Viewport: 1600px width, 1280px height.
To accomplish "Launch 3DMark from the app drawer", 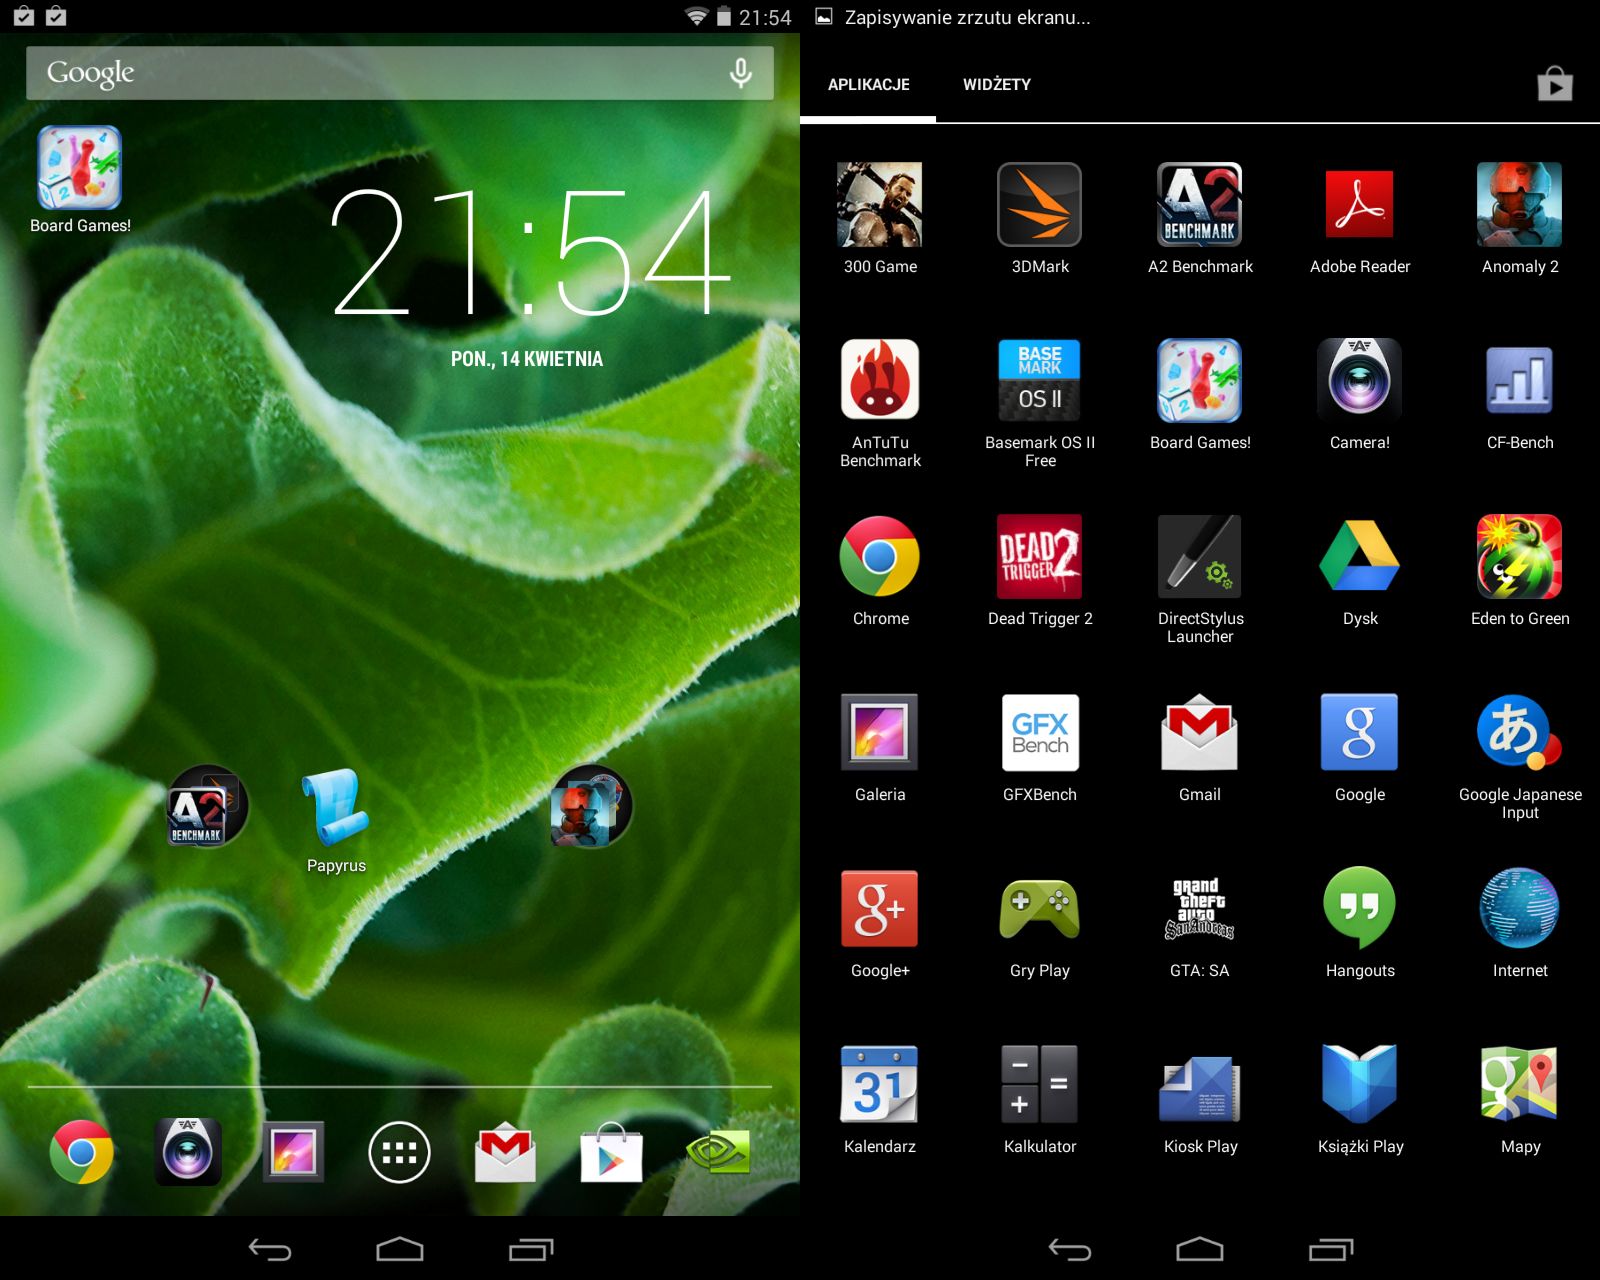I will pyautogui.click(x=1040, y=205).
